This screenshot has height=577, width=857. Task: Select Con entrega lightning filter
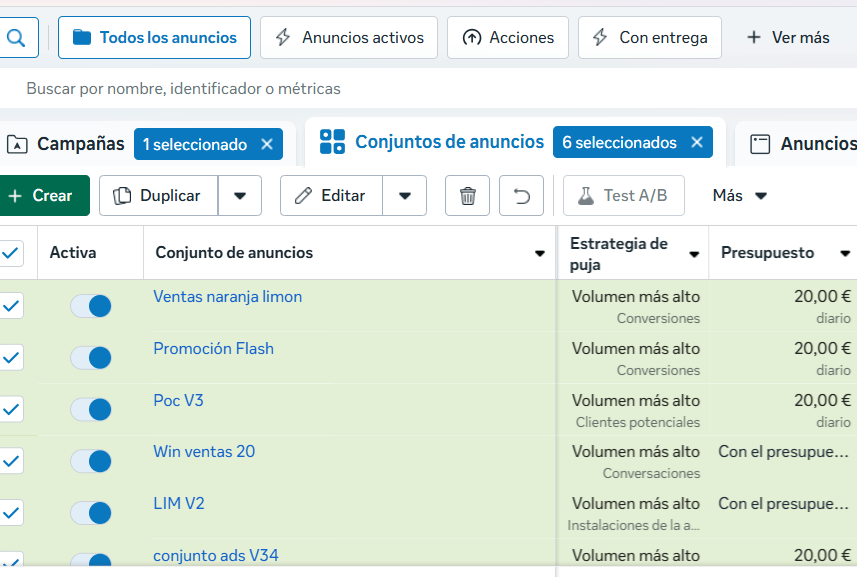(x=649, y=38)
